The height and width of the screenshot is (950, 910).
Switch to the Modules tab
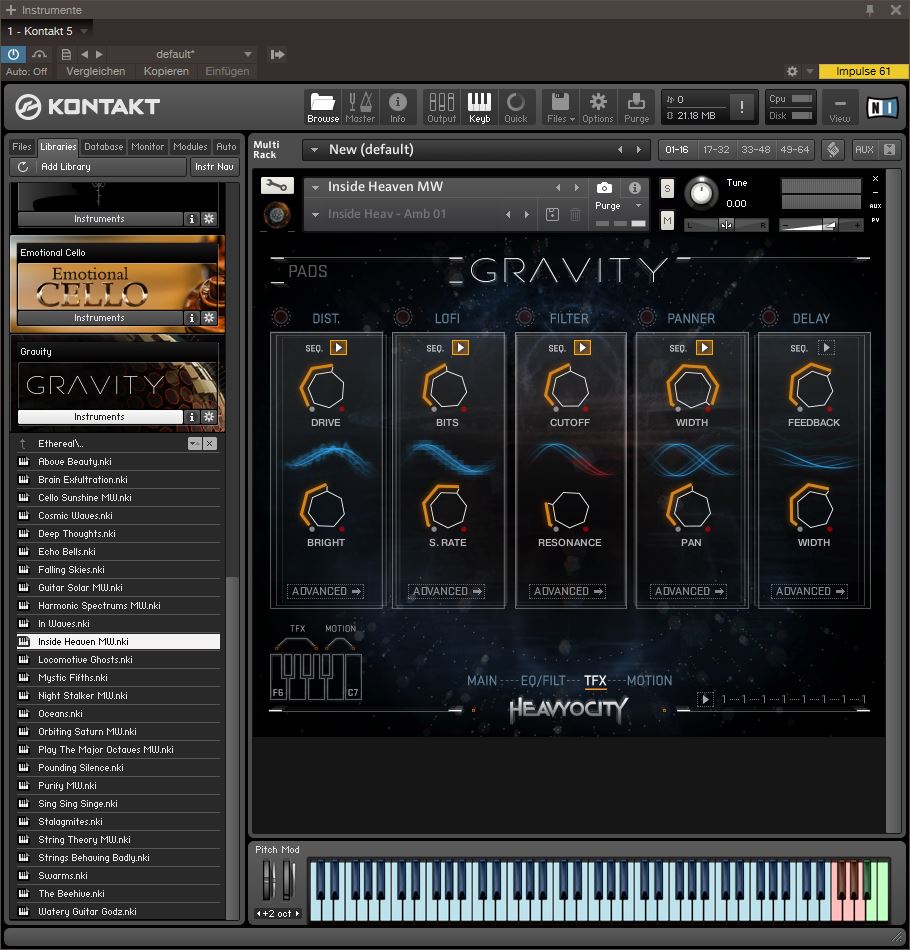190,147
